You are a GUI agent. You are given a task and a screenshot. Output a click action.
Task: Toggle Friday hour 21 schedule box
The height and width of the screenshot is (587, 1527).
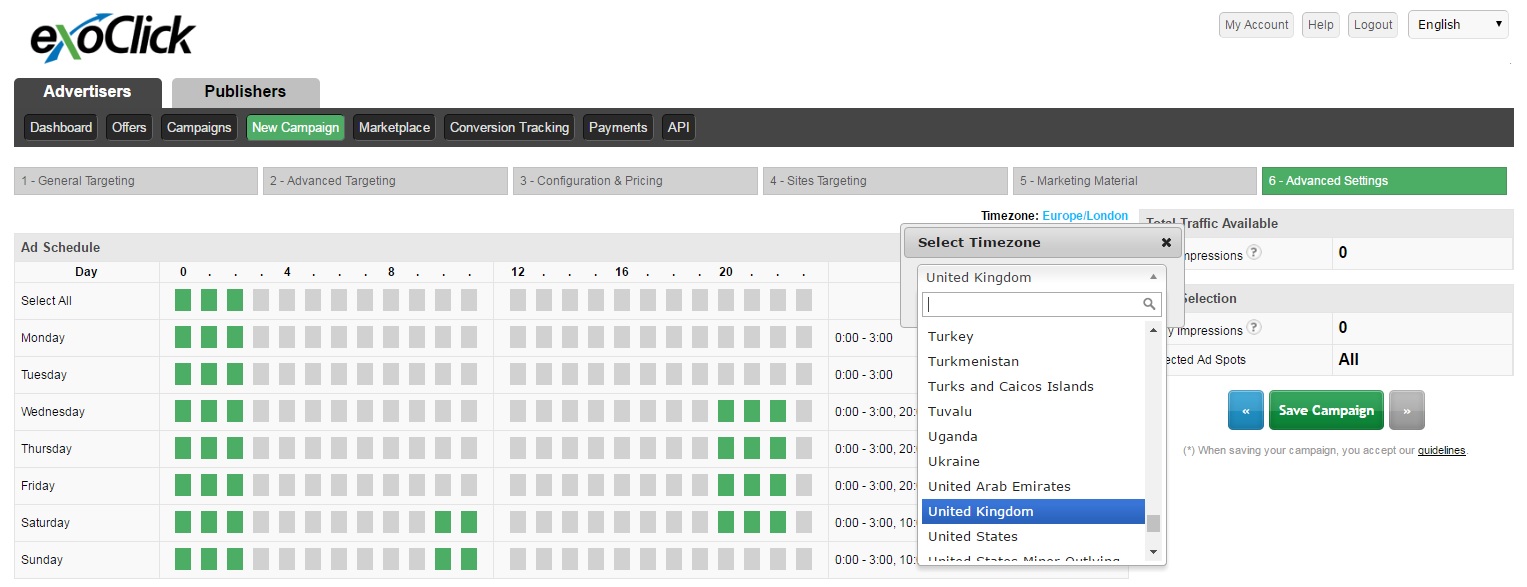[752, 485]
